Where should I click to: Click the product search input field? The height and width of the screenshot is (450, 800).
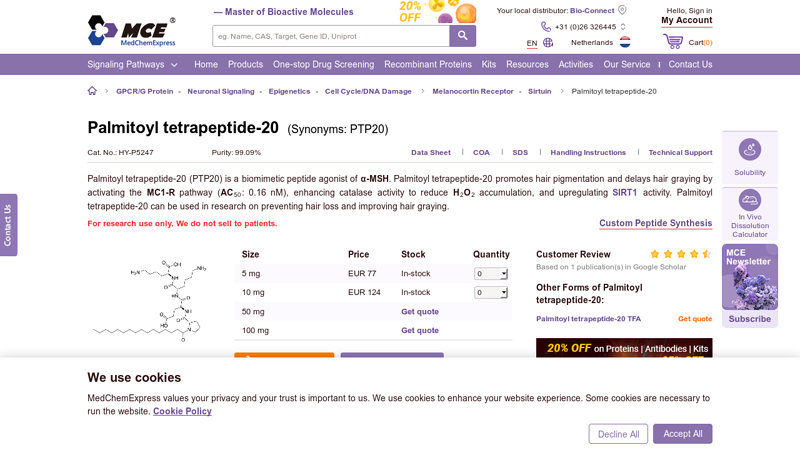click(331, 36)
